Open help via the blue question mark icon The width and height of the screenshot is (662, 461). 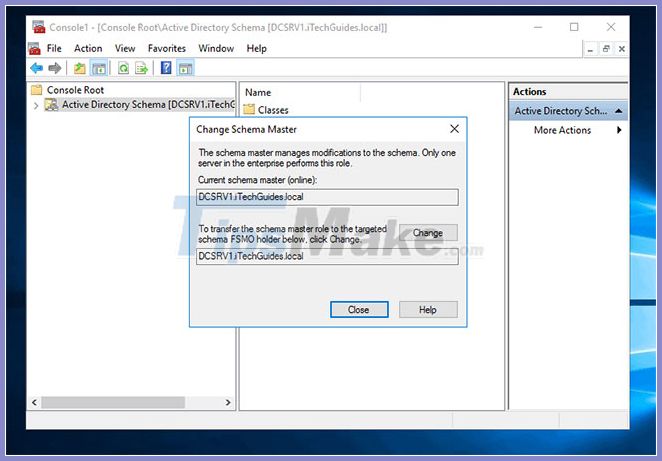[x=166, y=68]
